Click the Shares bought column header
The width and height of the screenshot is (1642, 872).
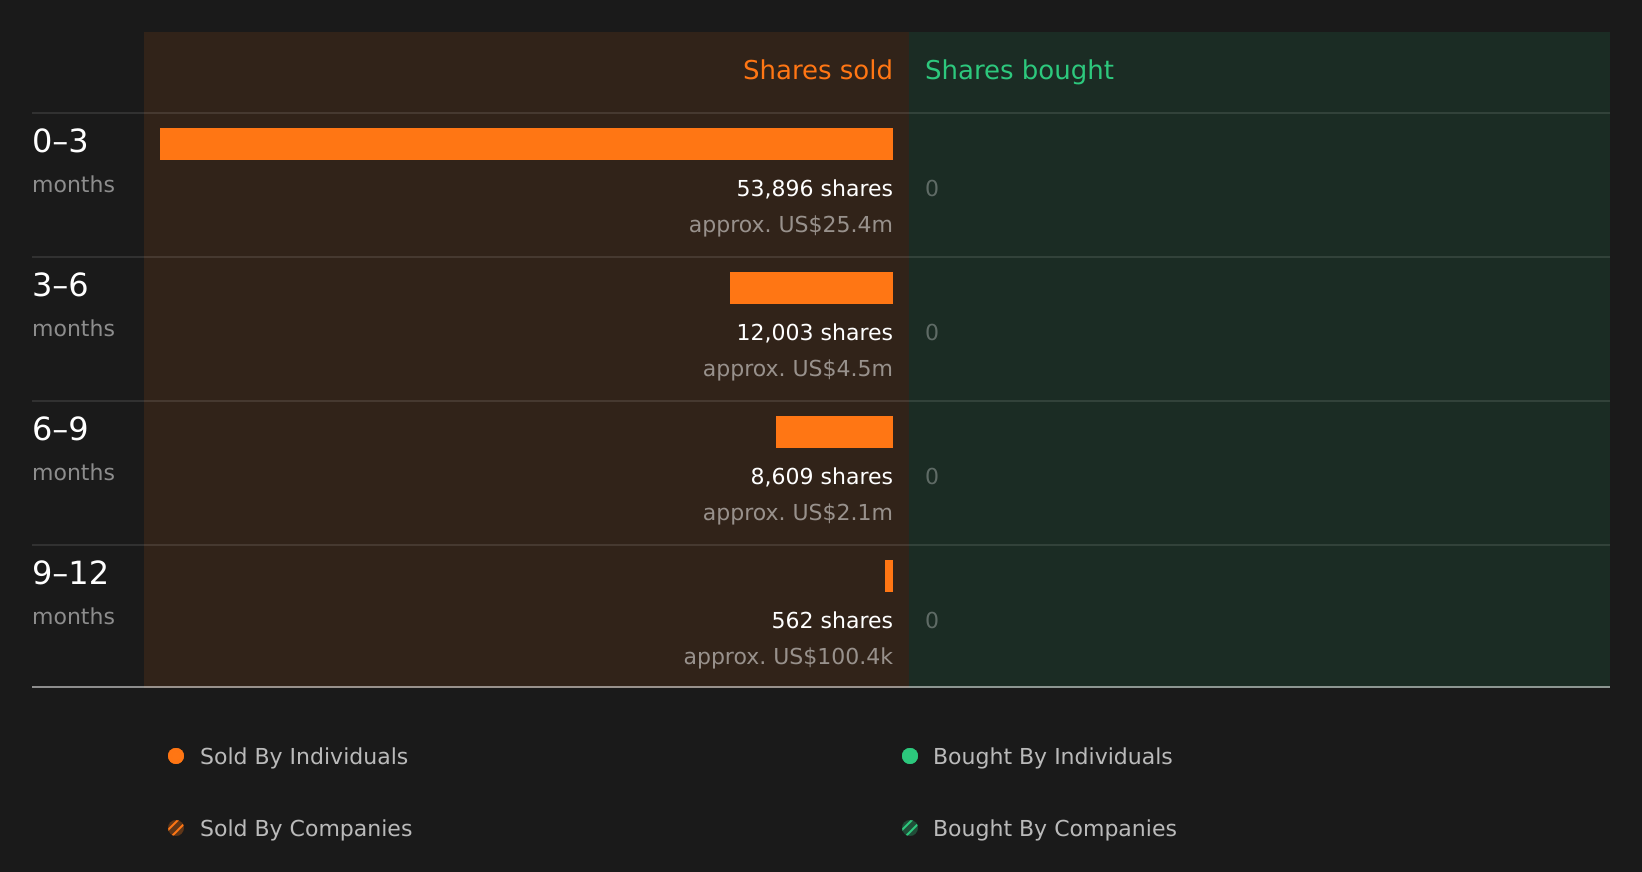pos(1019,70)
